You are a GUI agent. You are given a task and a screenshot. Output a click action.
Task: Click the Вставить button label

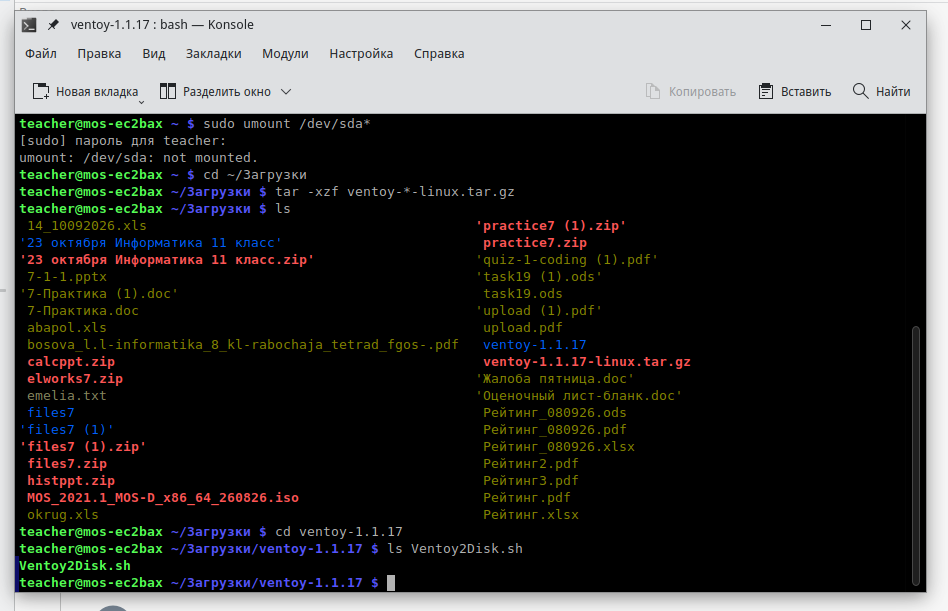(806, 92)
